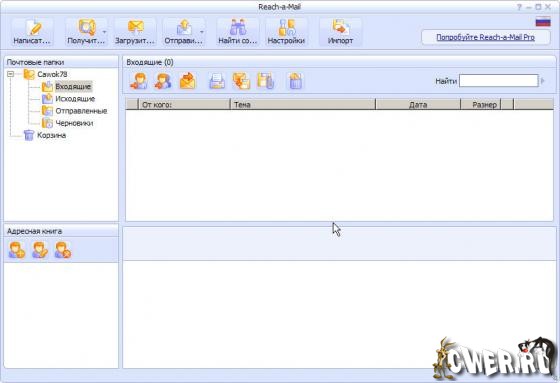The image size is (560, 383).
Task: Sort messages by Дата column header
Action: click(x=418, y=105)
